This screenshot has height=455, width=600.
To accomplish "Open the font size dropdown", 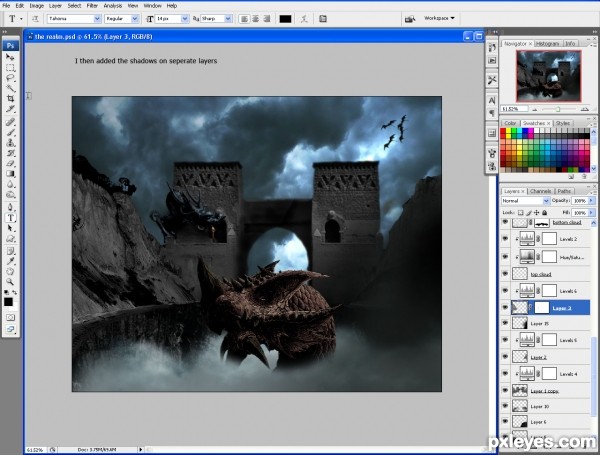I will point(185,19).
